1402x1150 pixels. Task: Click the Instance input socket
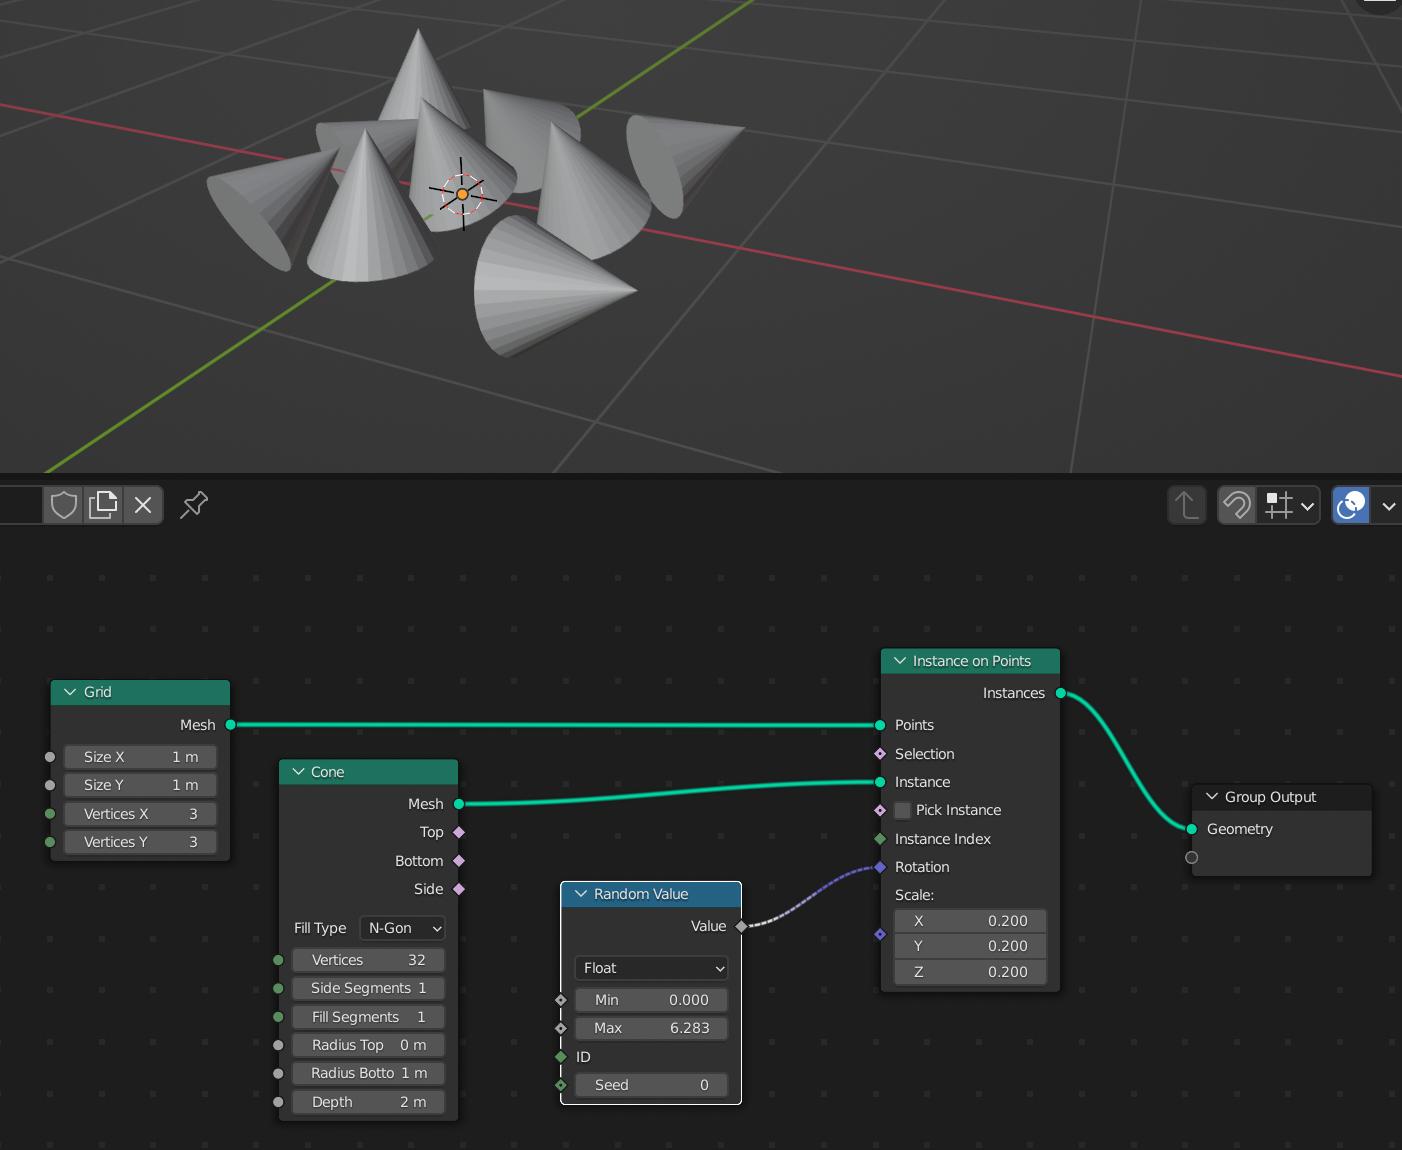[x=880, y=782]
